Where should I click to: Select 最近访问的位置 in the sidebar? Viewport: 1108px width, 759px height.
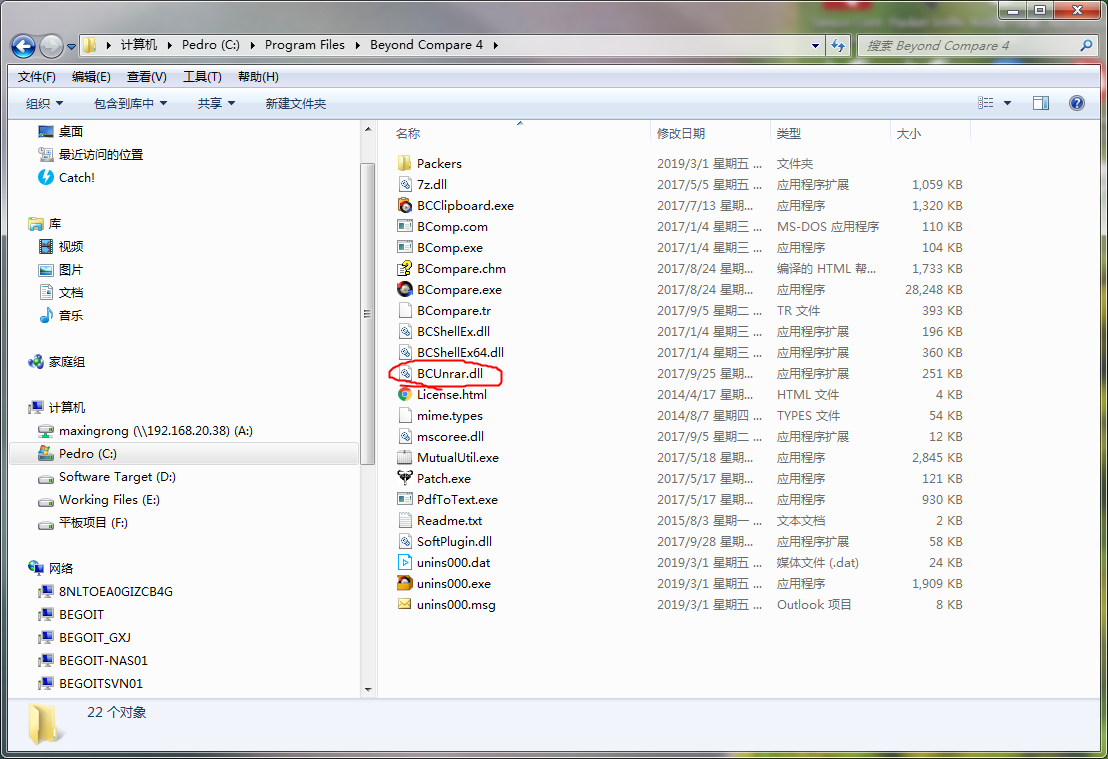pos(90,154)
